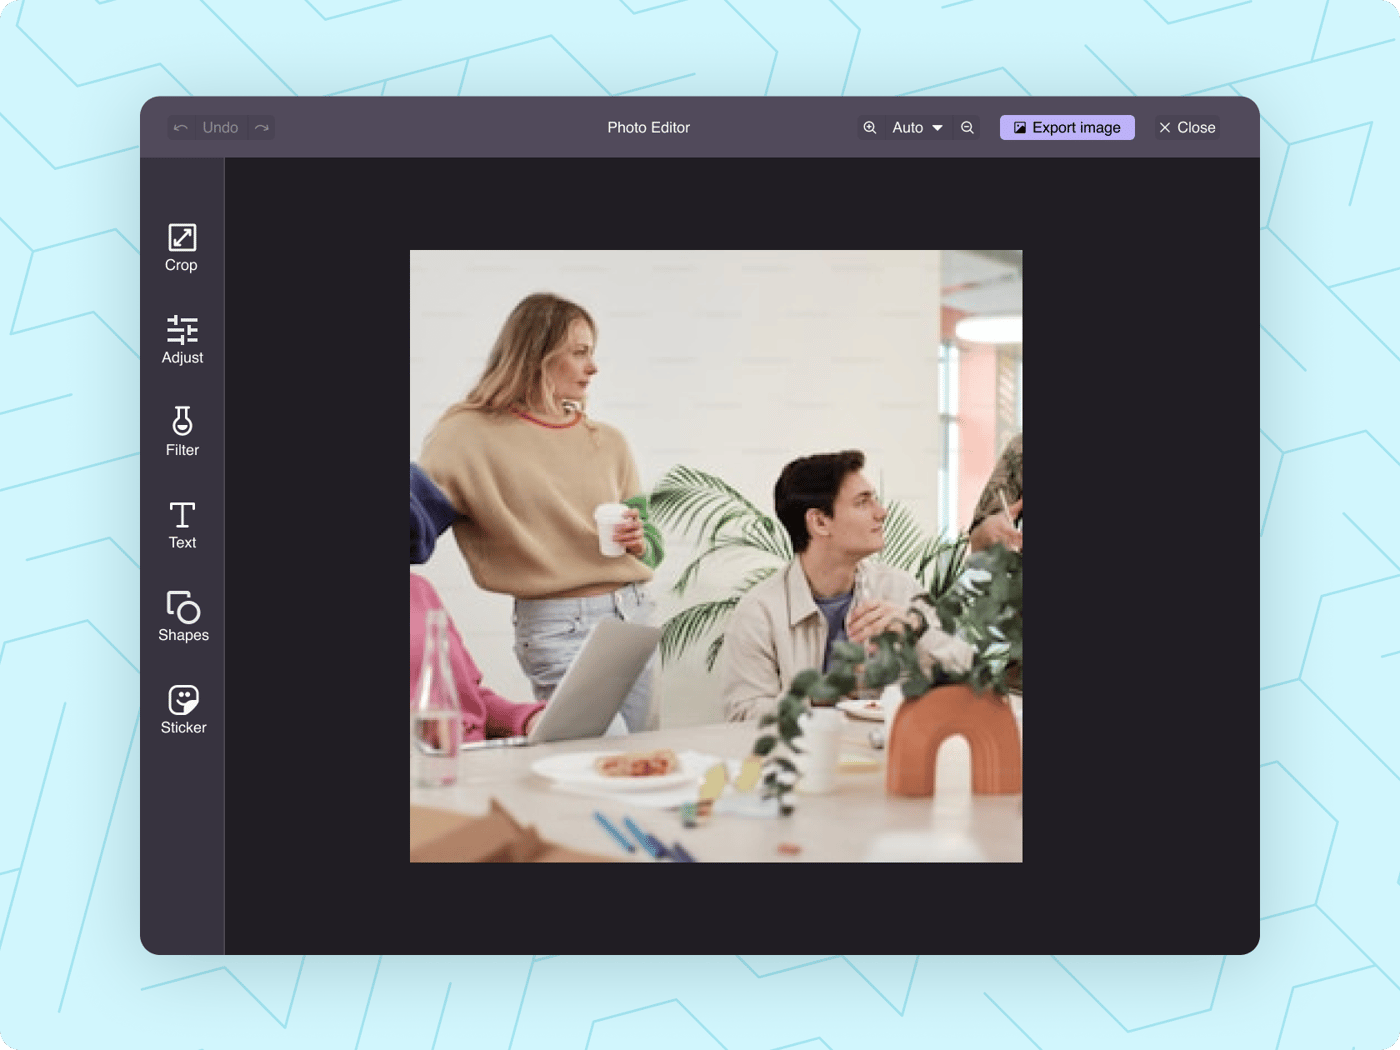Screen dimensions: 1400x1050
Task: Click the Export image button
Action: [x=1067, y=127]
